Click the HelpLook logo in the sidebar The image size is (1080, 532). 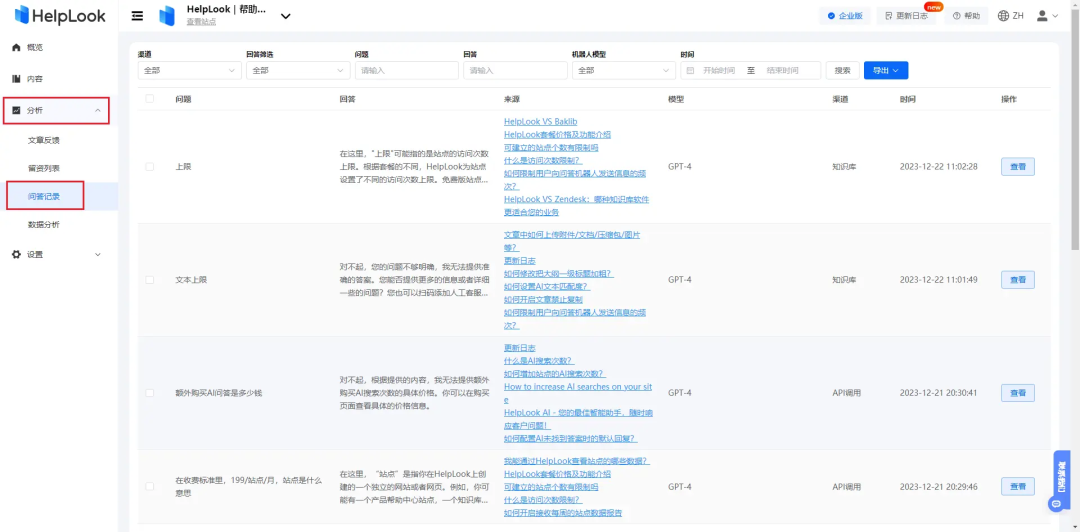tap(60, 15)
